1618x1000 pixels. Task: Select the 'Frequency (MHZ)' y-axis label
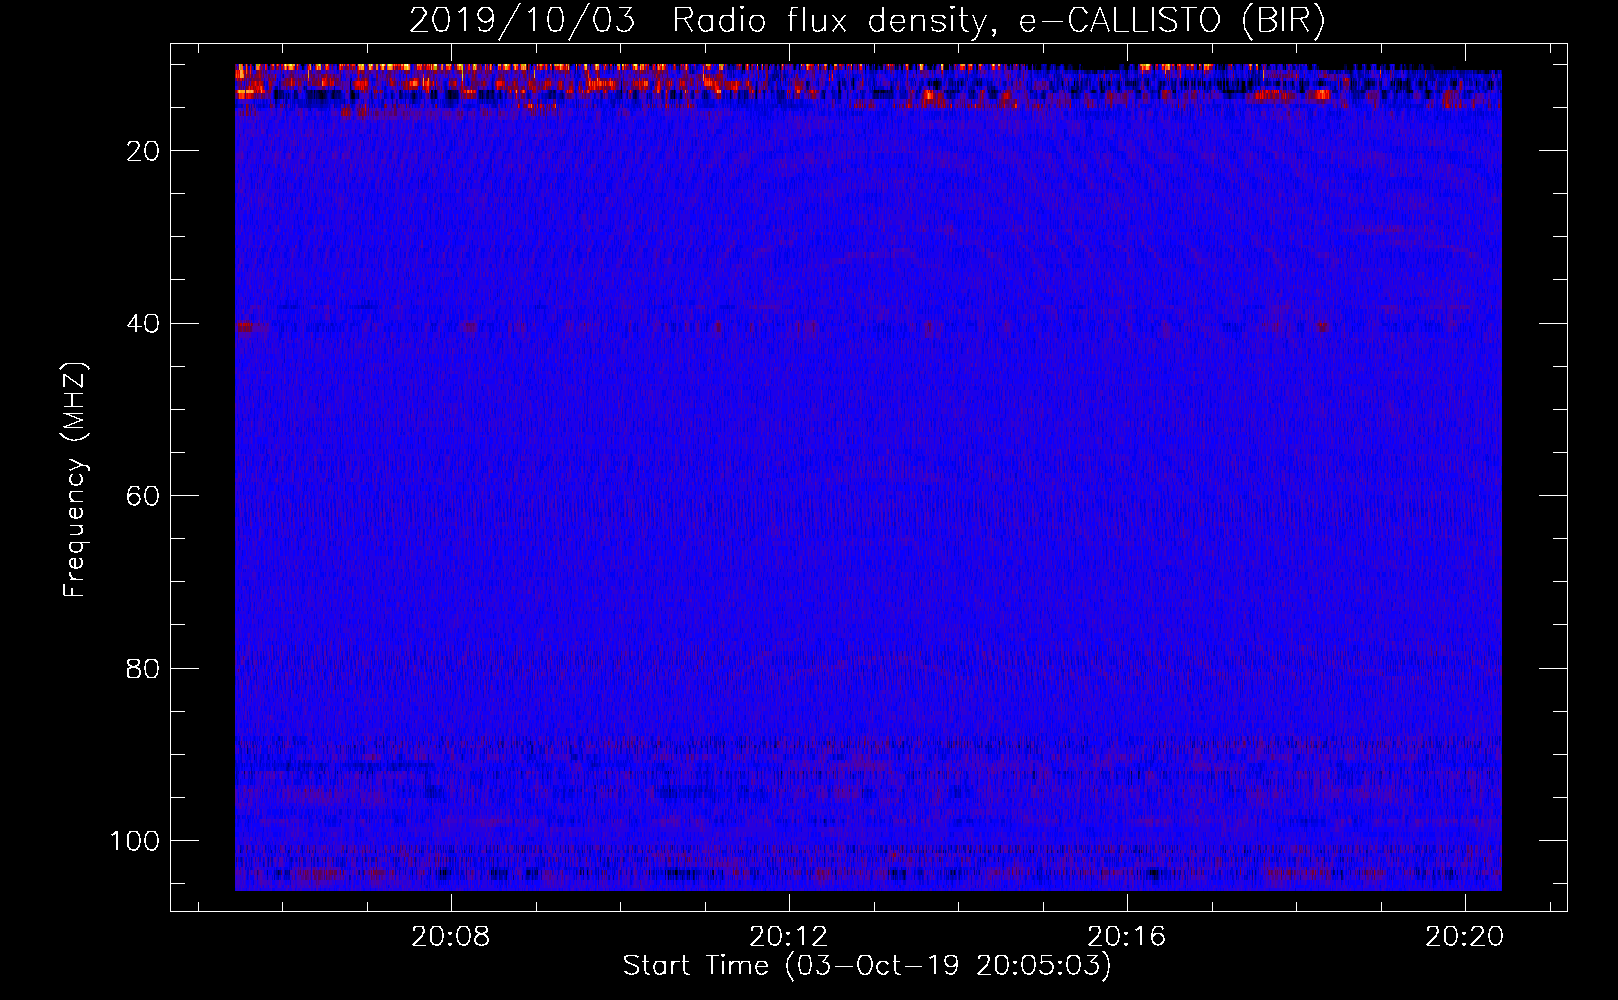(75, 479)
